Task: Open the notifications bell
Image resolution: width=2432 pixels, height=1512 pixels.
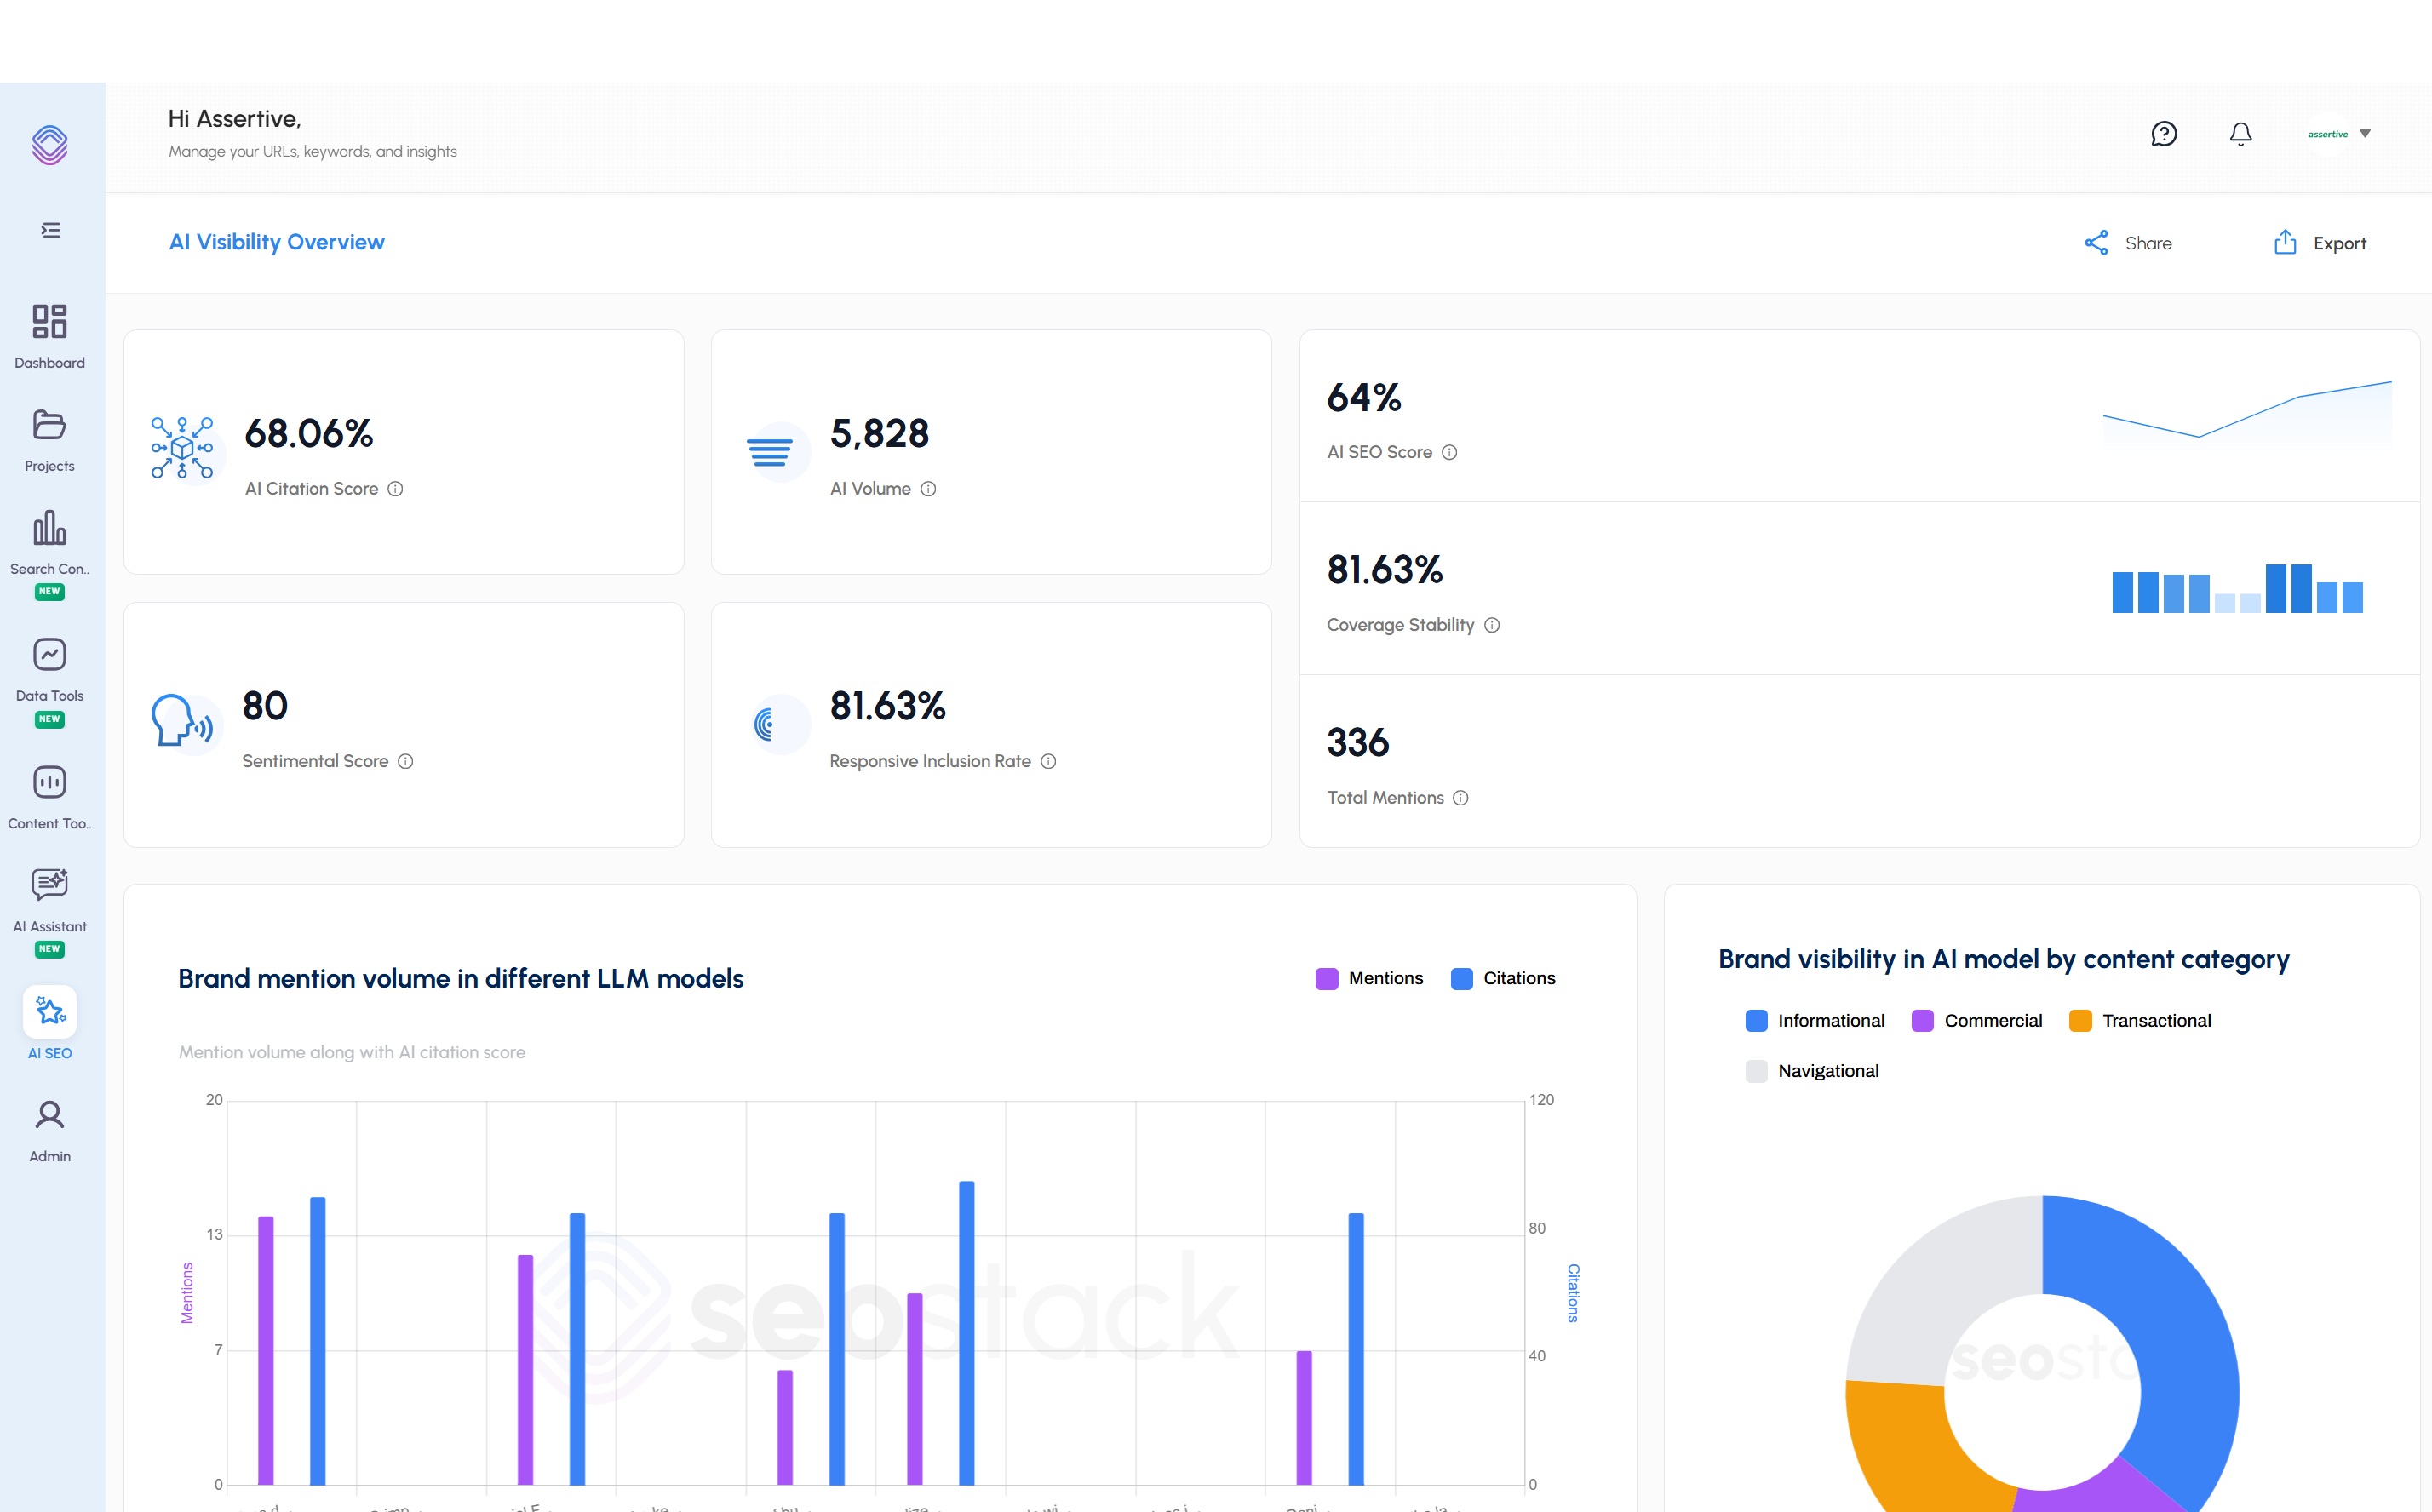Action: click(2241, 134)
